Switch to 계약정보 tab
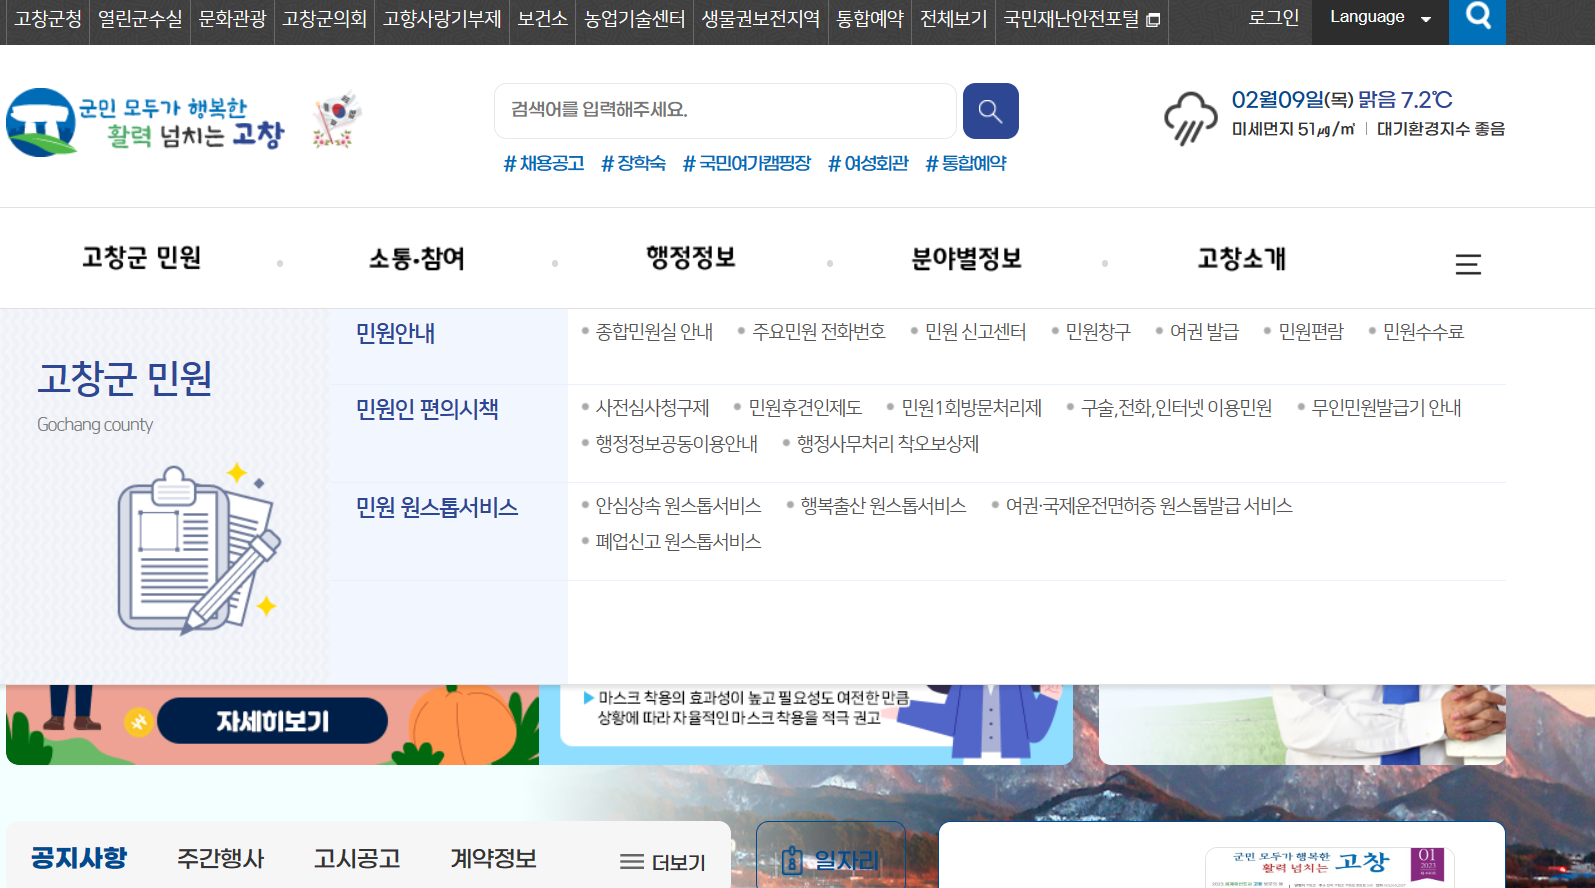Screen dimensions: 1595x888 tap(494, 859)
